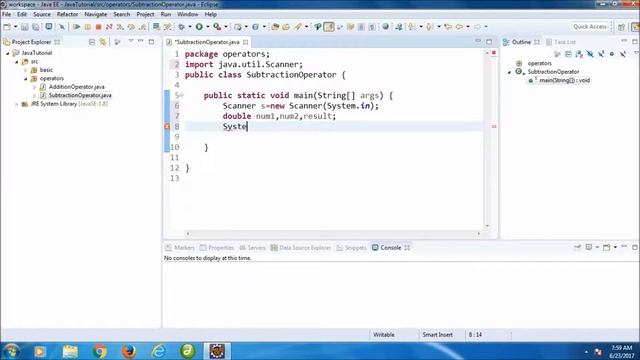Click the error marker on line 8
Viewport: 640px width, 360px height.
pos(167,127)
